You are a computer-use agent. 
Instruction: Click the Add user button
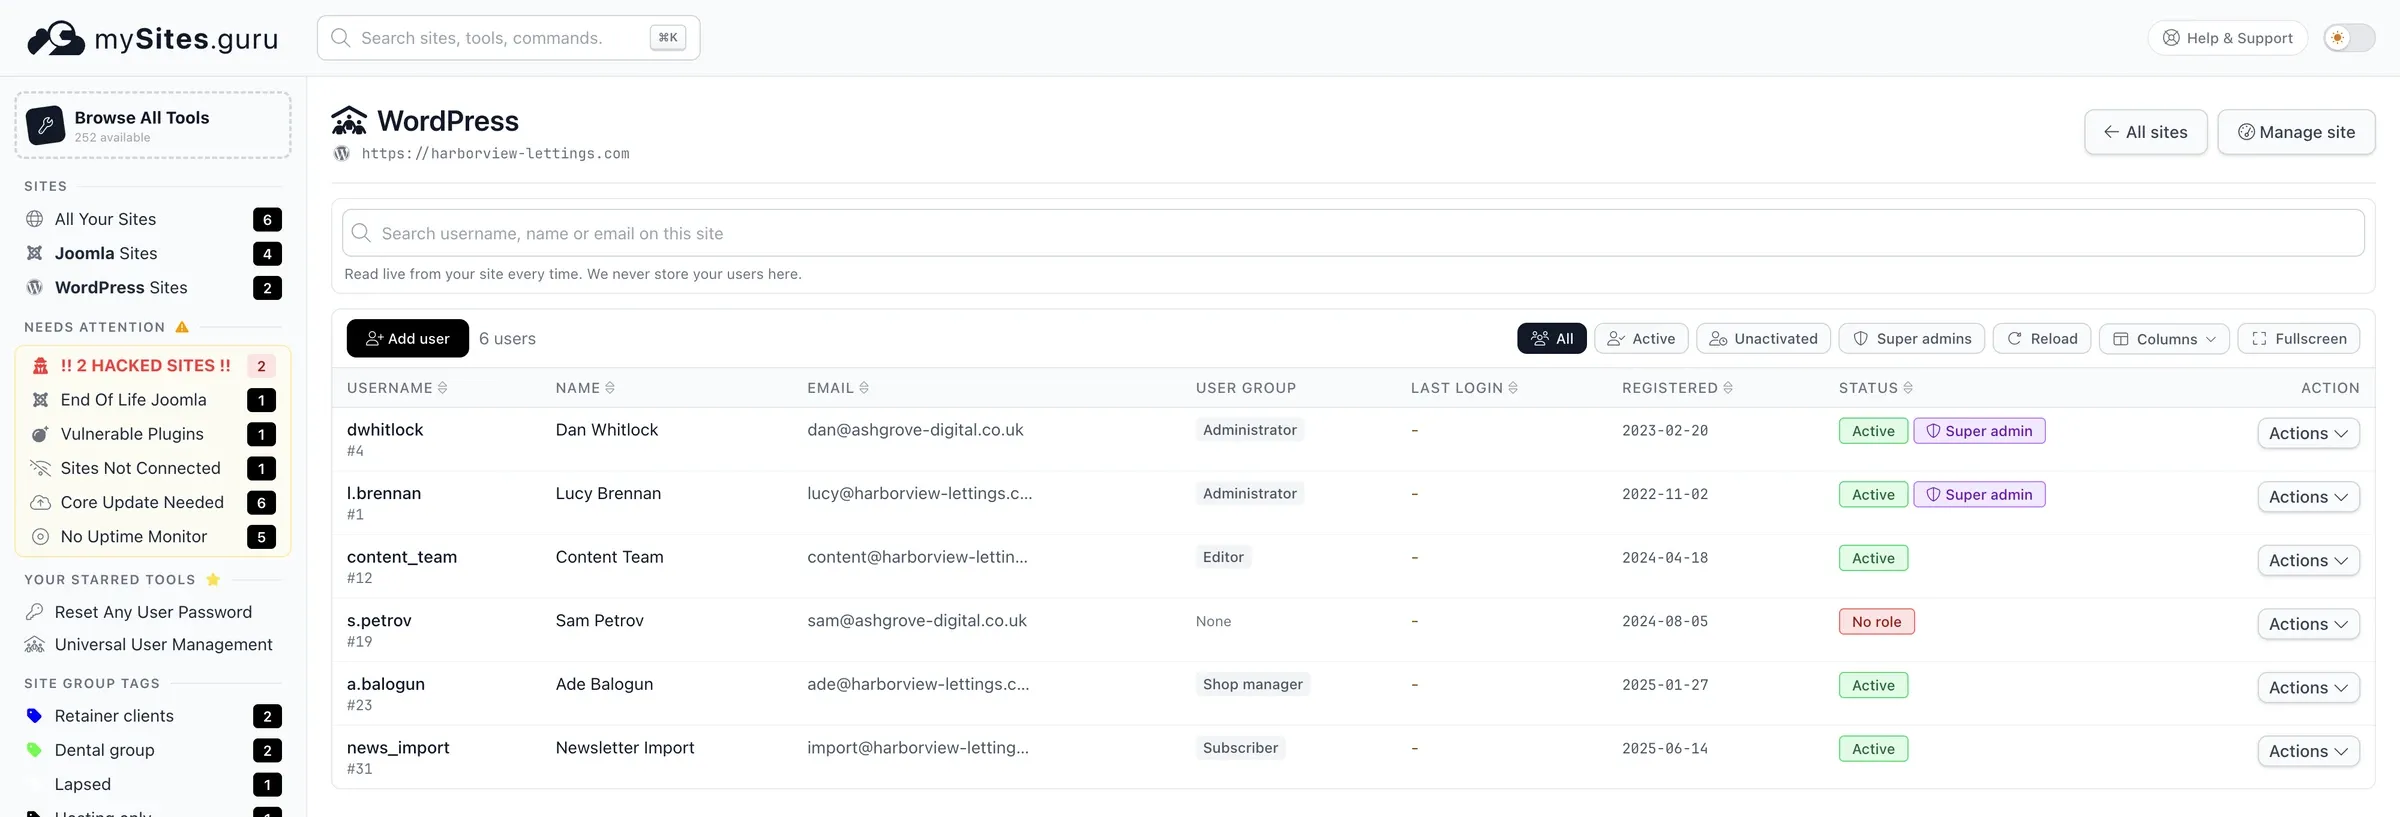[x=407, y=338]
